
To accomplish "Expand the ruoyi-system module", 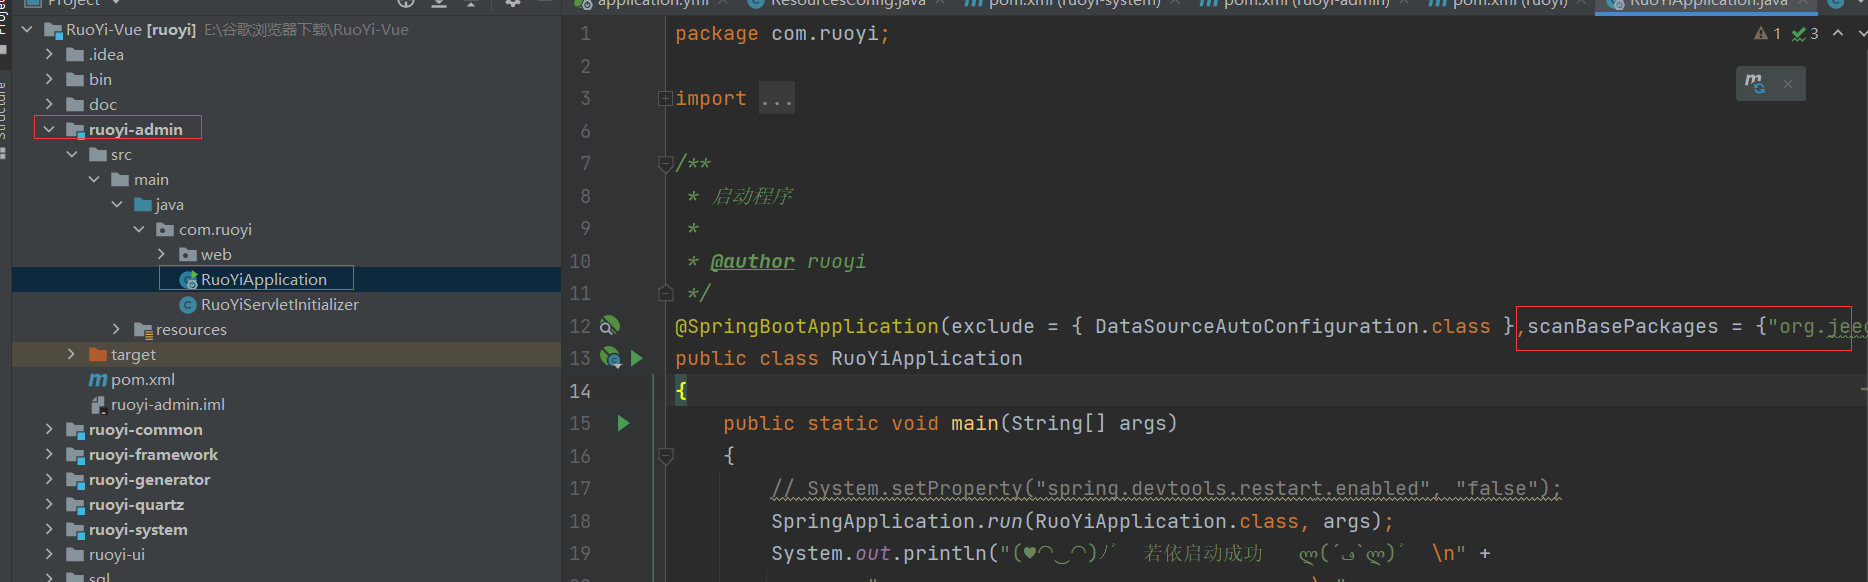I will [49, 530].
